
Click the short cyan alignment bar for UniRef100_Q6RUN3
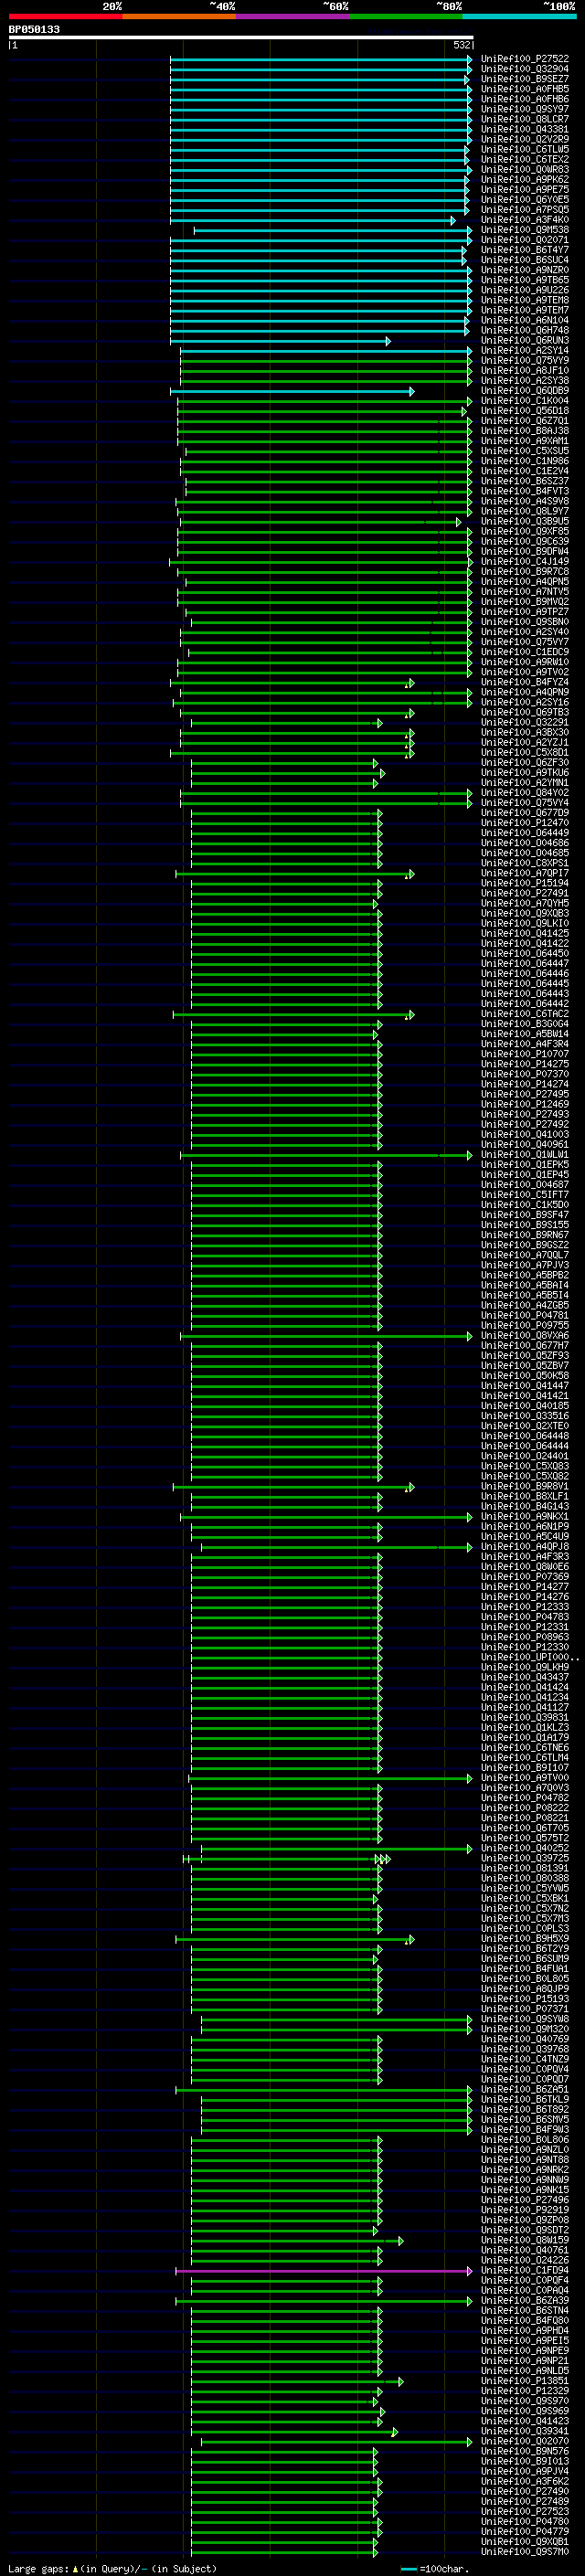[x=280, y=341]
